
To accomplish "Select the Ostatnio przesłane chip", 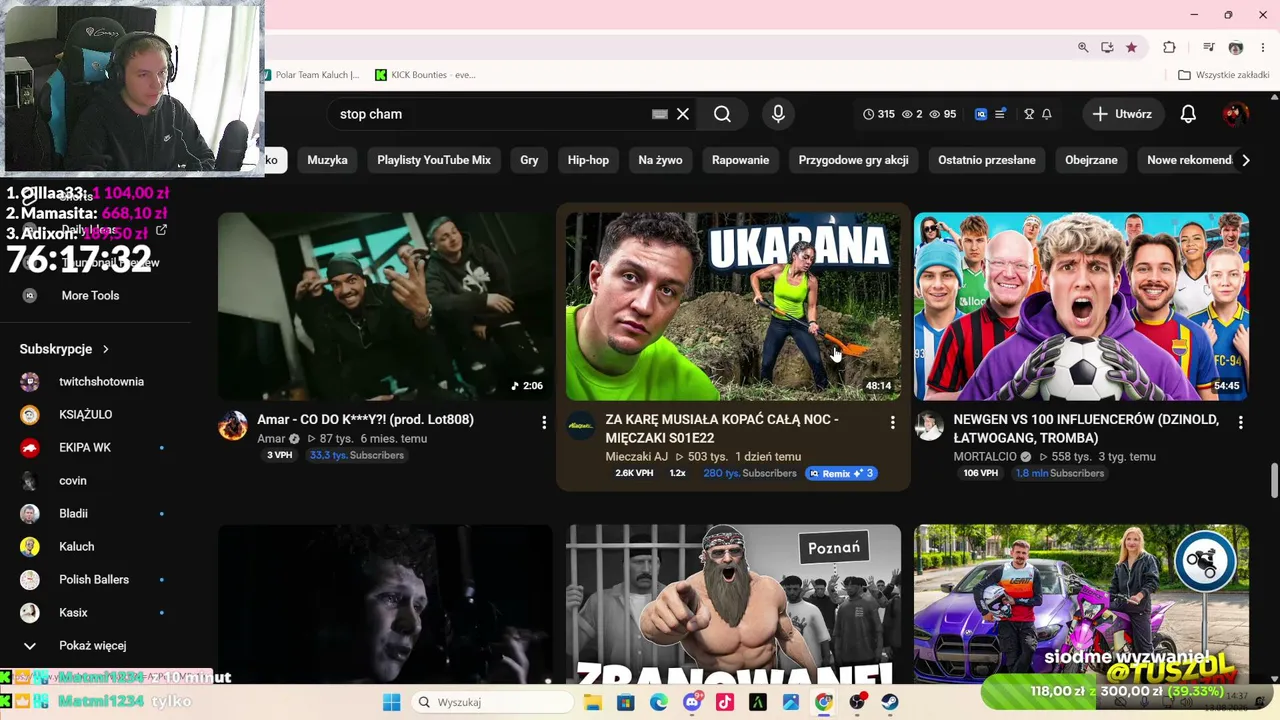I will point(986,160).
